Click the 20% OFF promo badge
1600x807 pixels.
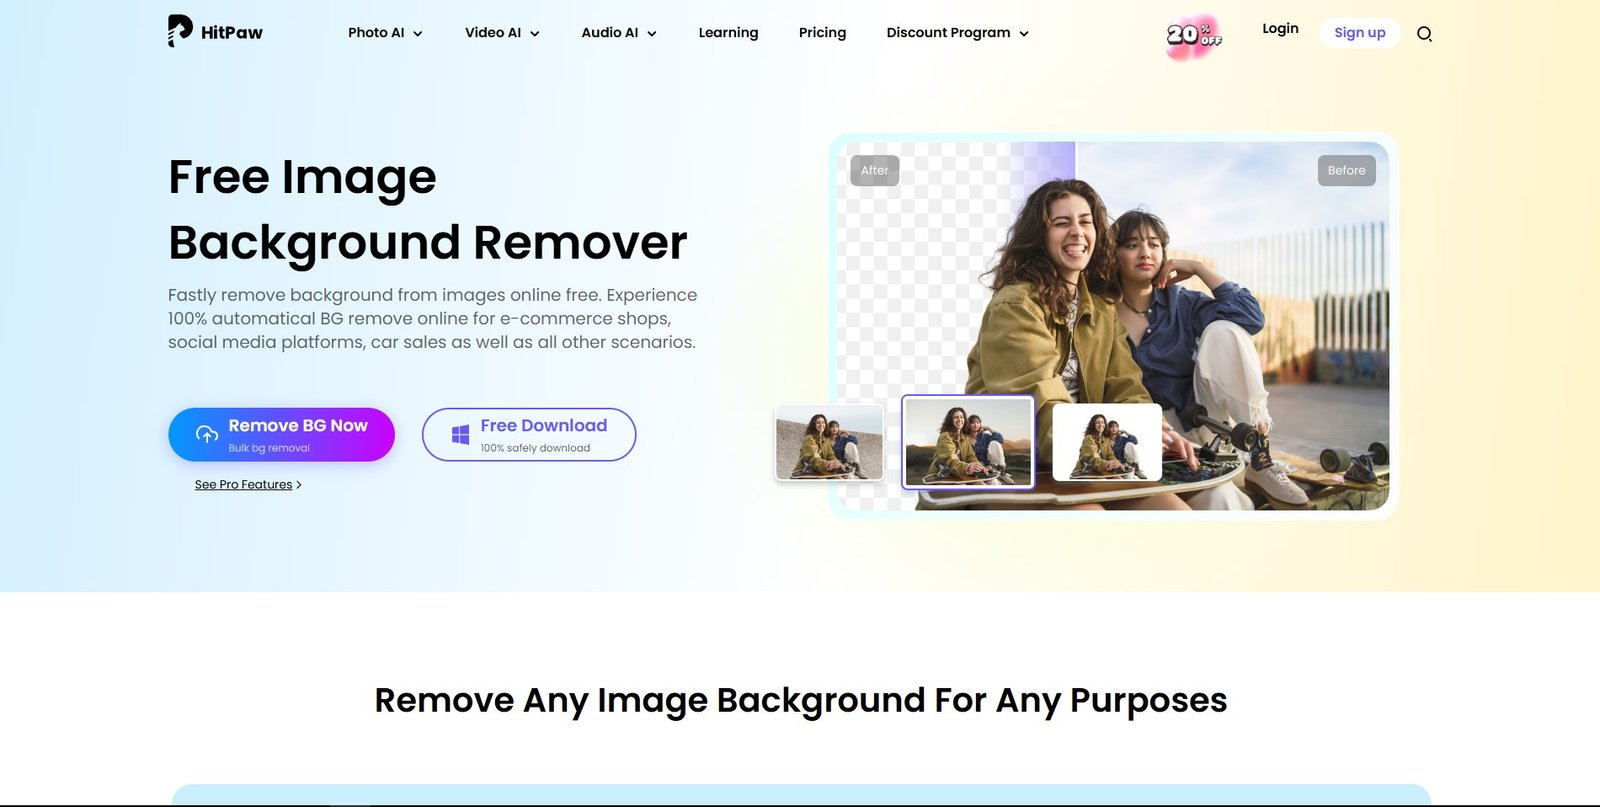(x=1193, y=36)
